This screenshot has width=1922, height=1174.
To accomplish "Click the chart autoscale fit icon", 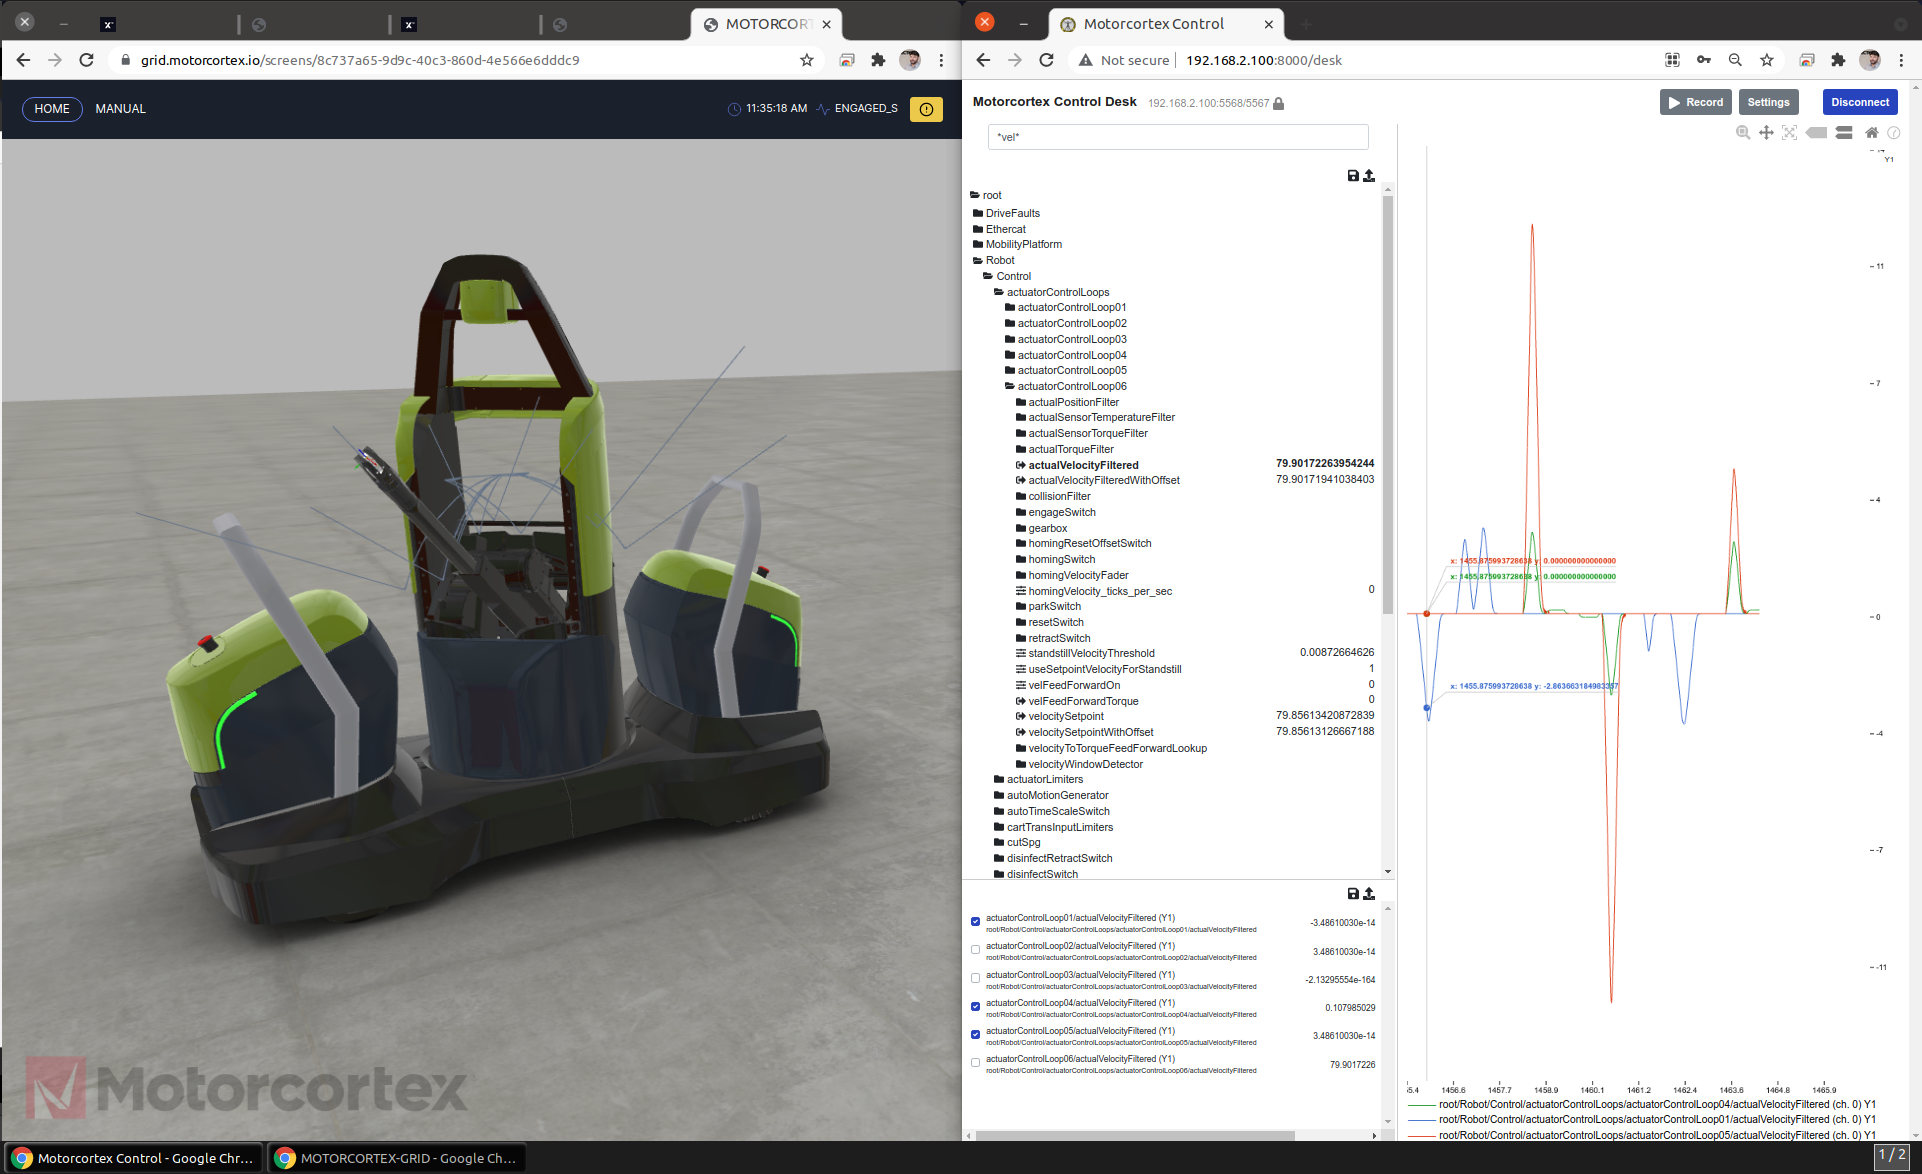I will coord(1789,133).
